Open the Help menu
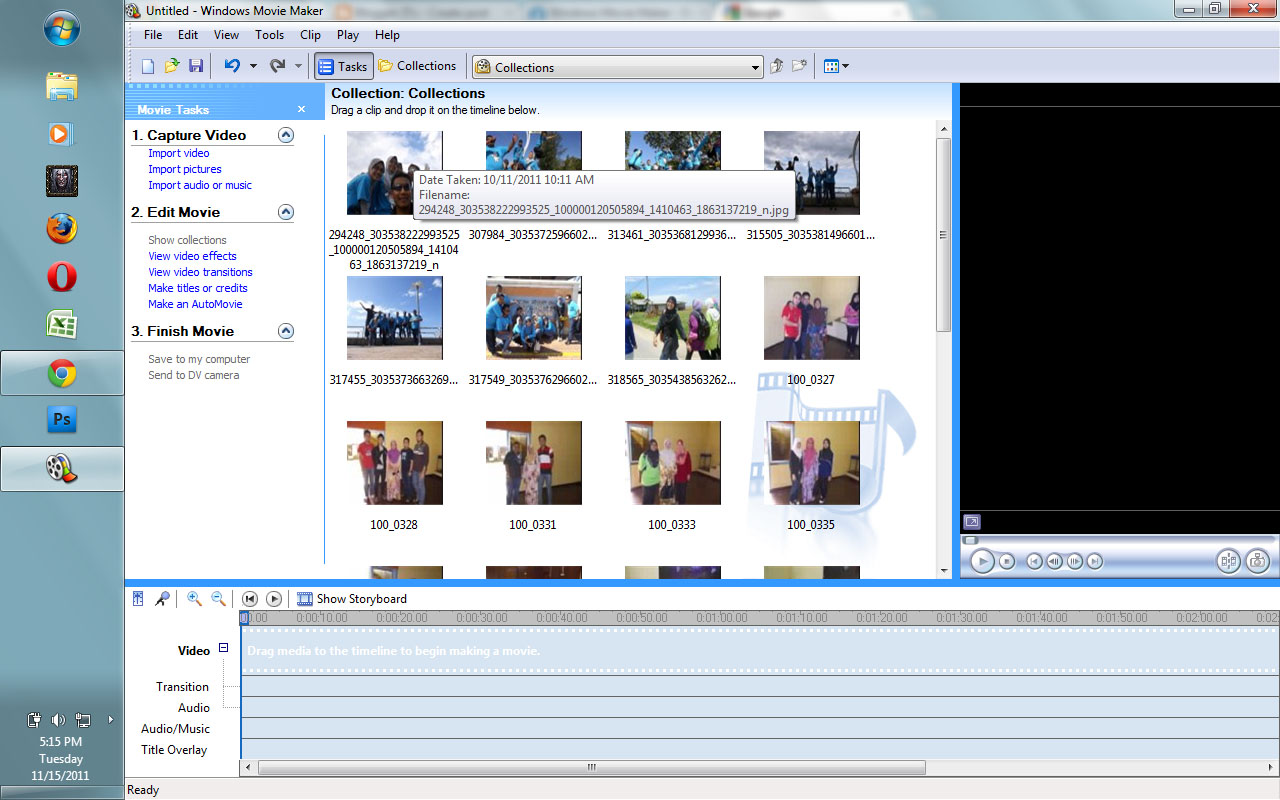Screen dimensions: 1280x800 (x=387, y=35)
